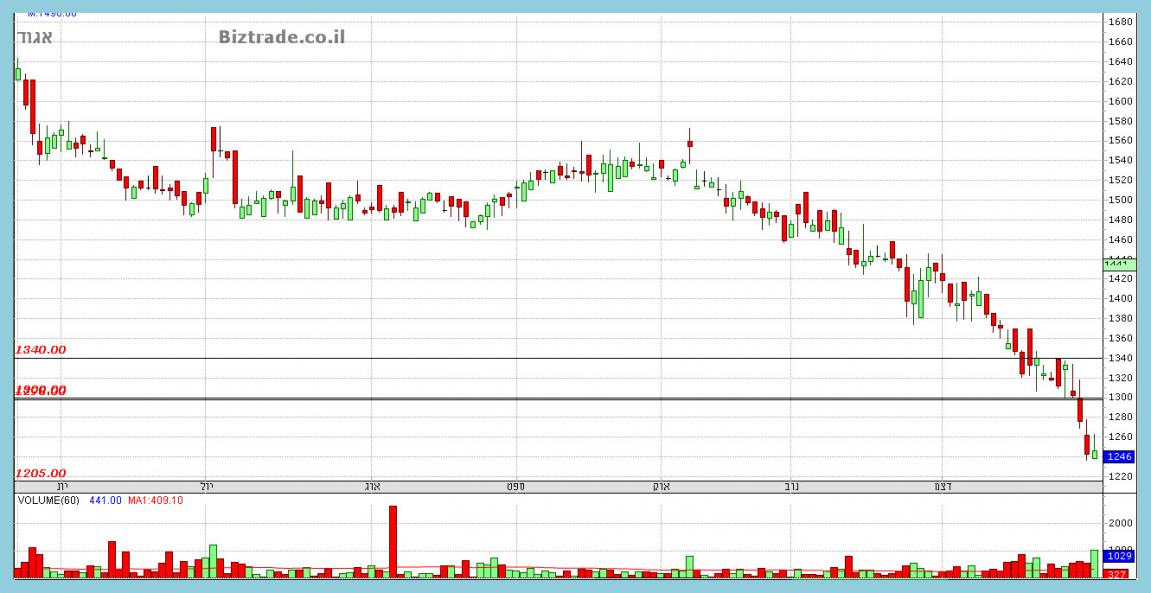Viewport: 1151px width, 593px height.
Task: Click the 1340.00 resistance level label
Action: click(40, 350)
